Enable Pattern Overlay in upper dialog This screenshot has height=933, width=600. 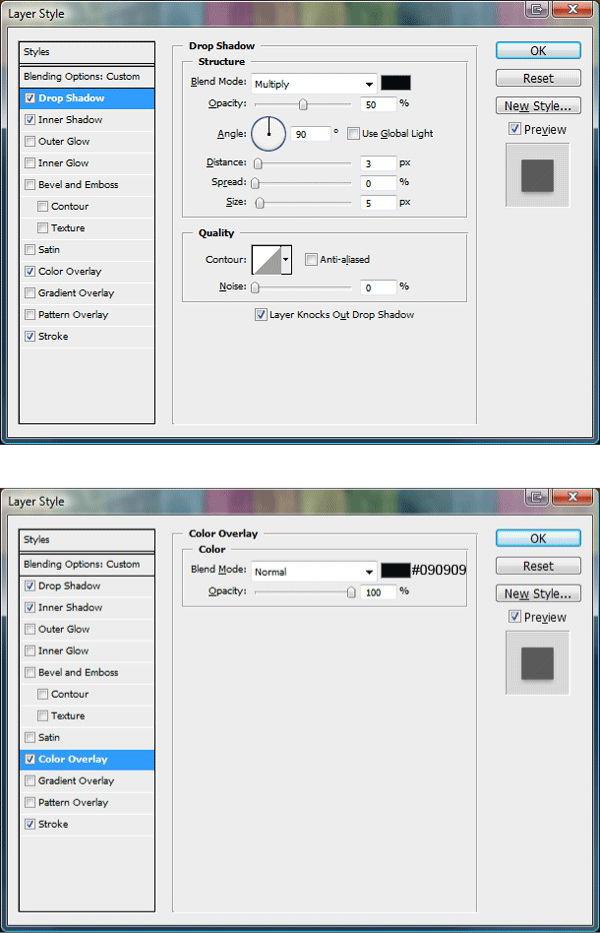(30, 314)
